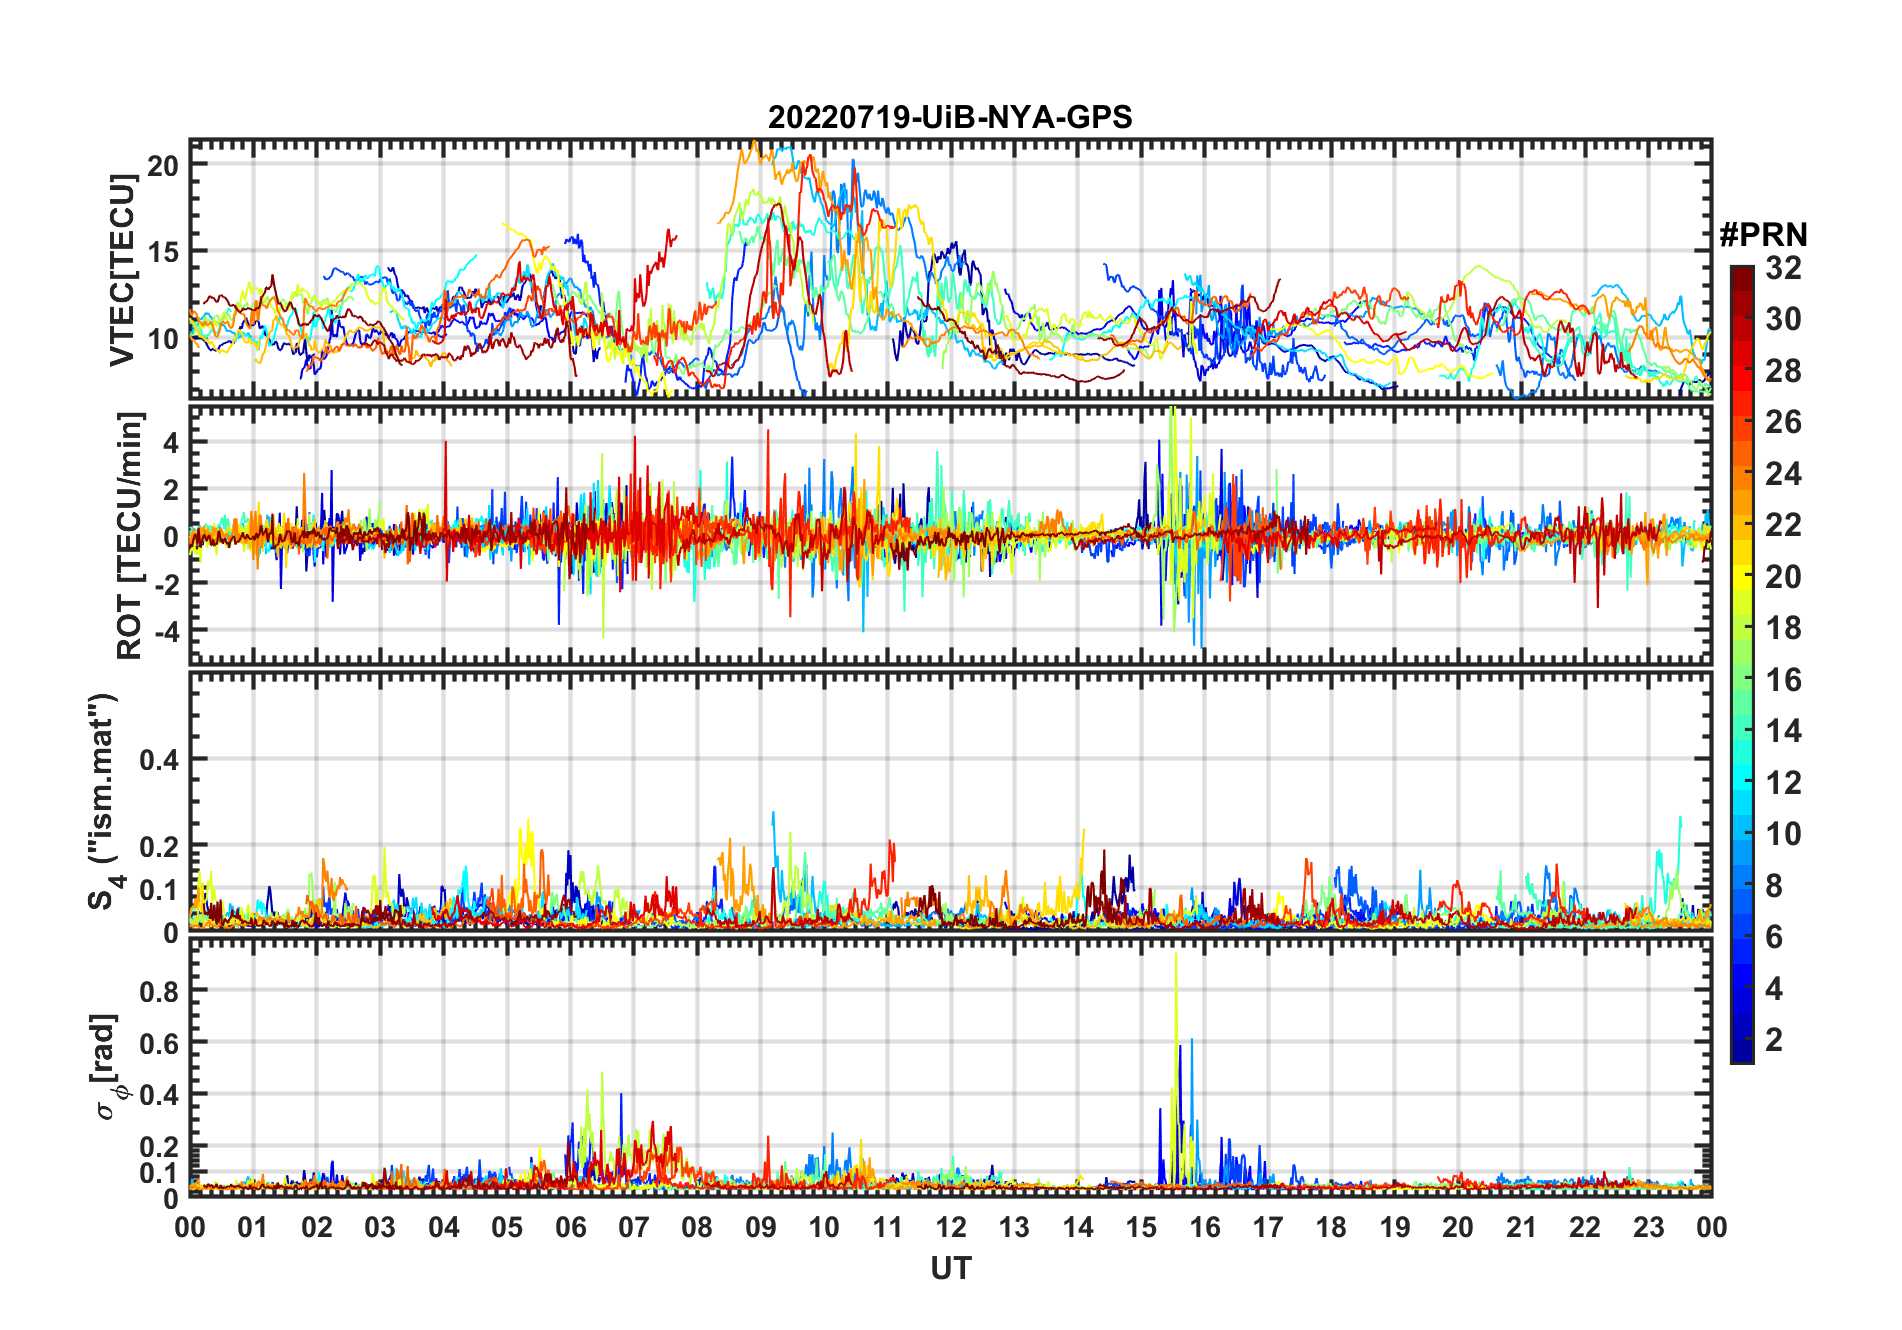Click the #PRN colorbar title

(1764, 235)
